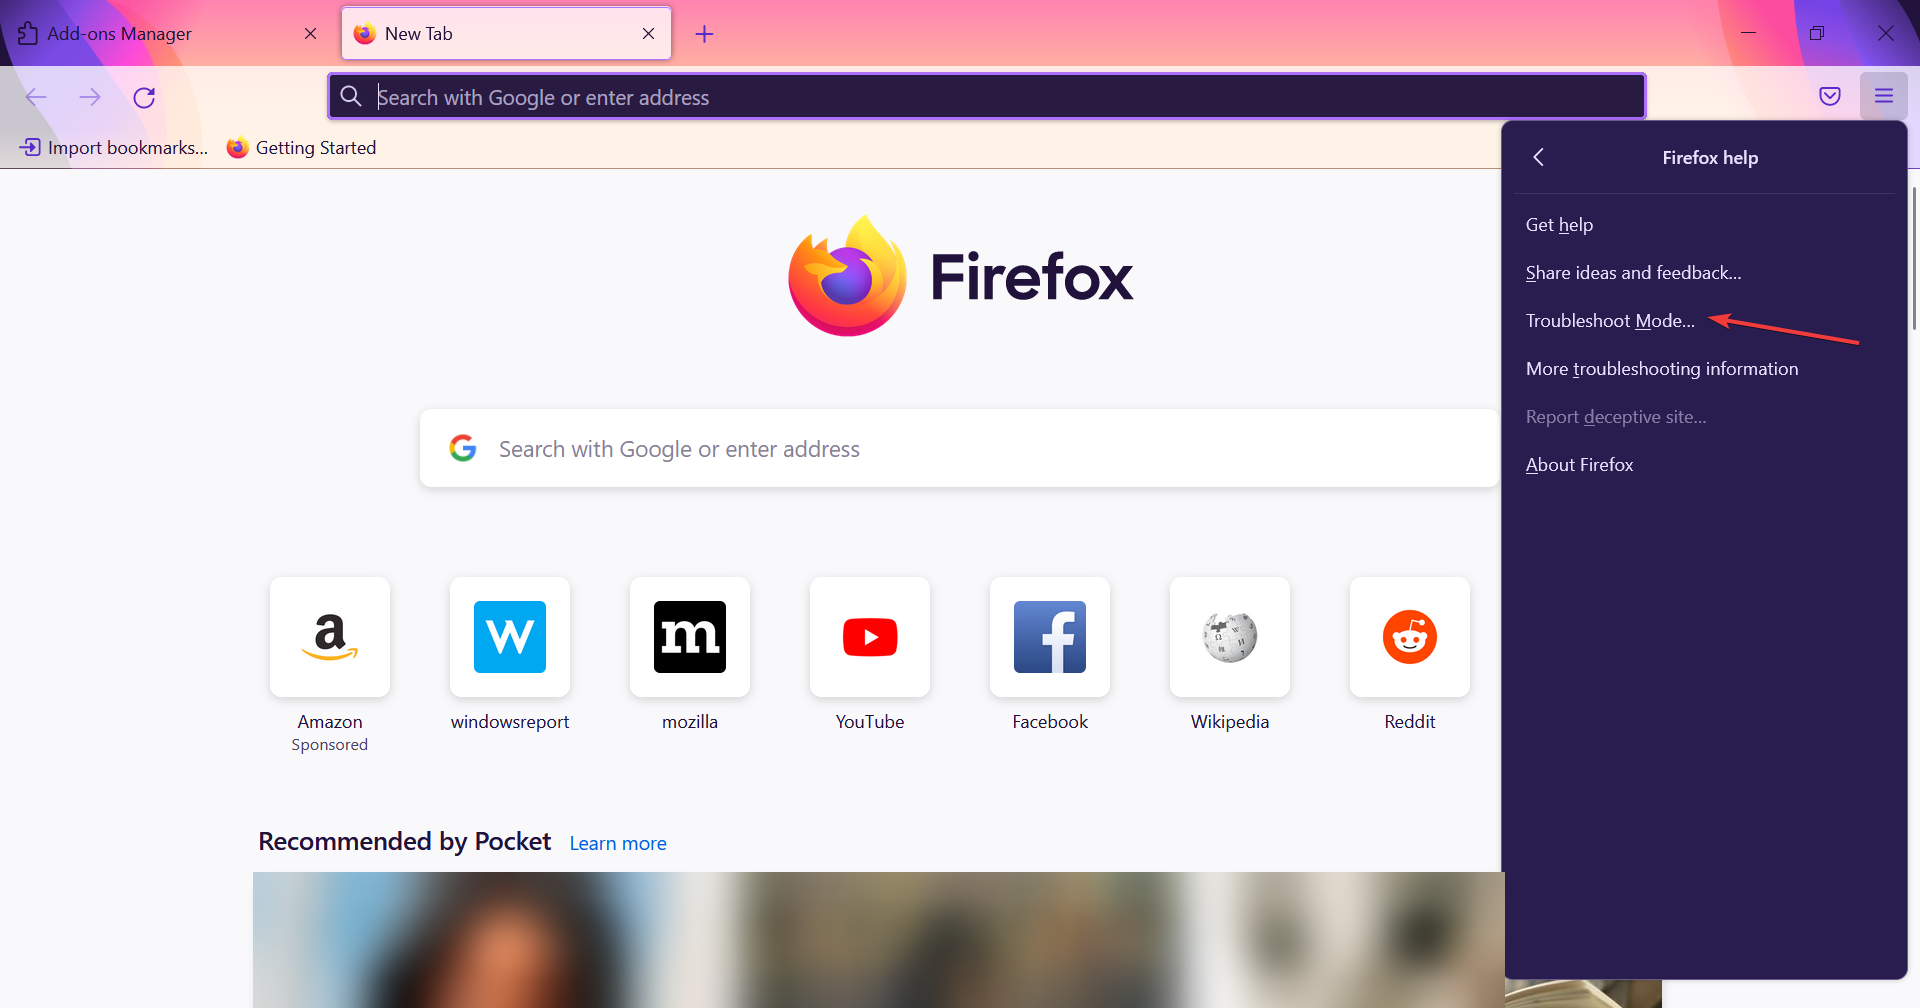Image resolution: width=1920 pixels, height=1008 pixels.
Task: Click the Firefox logo on the page
Action: 848,276
